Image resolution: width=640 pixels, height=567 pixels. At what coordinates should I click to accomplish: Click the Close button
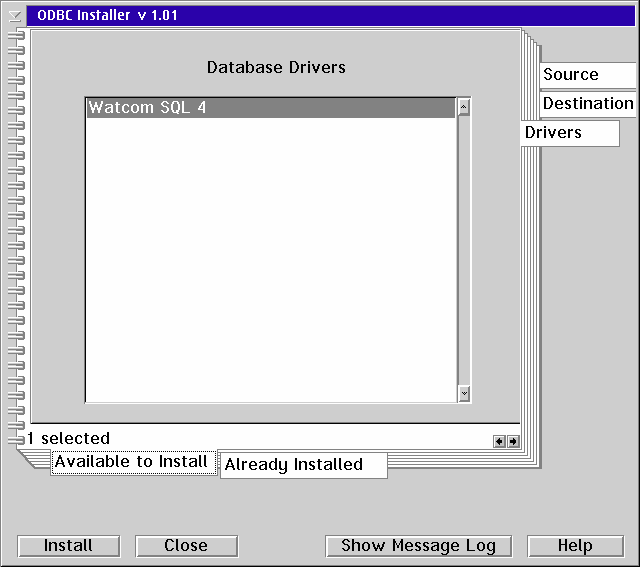187,546
